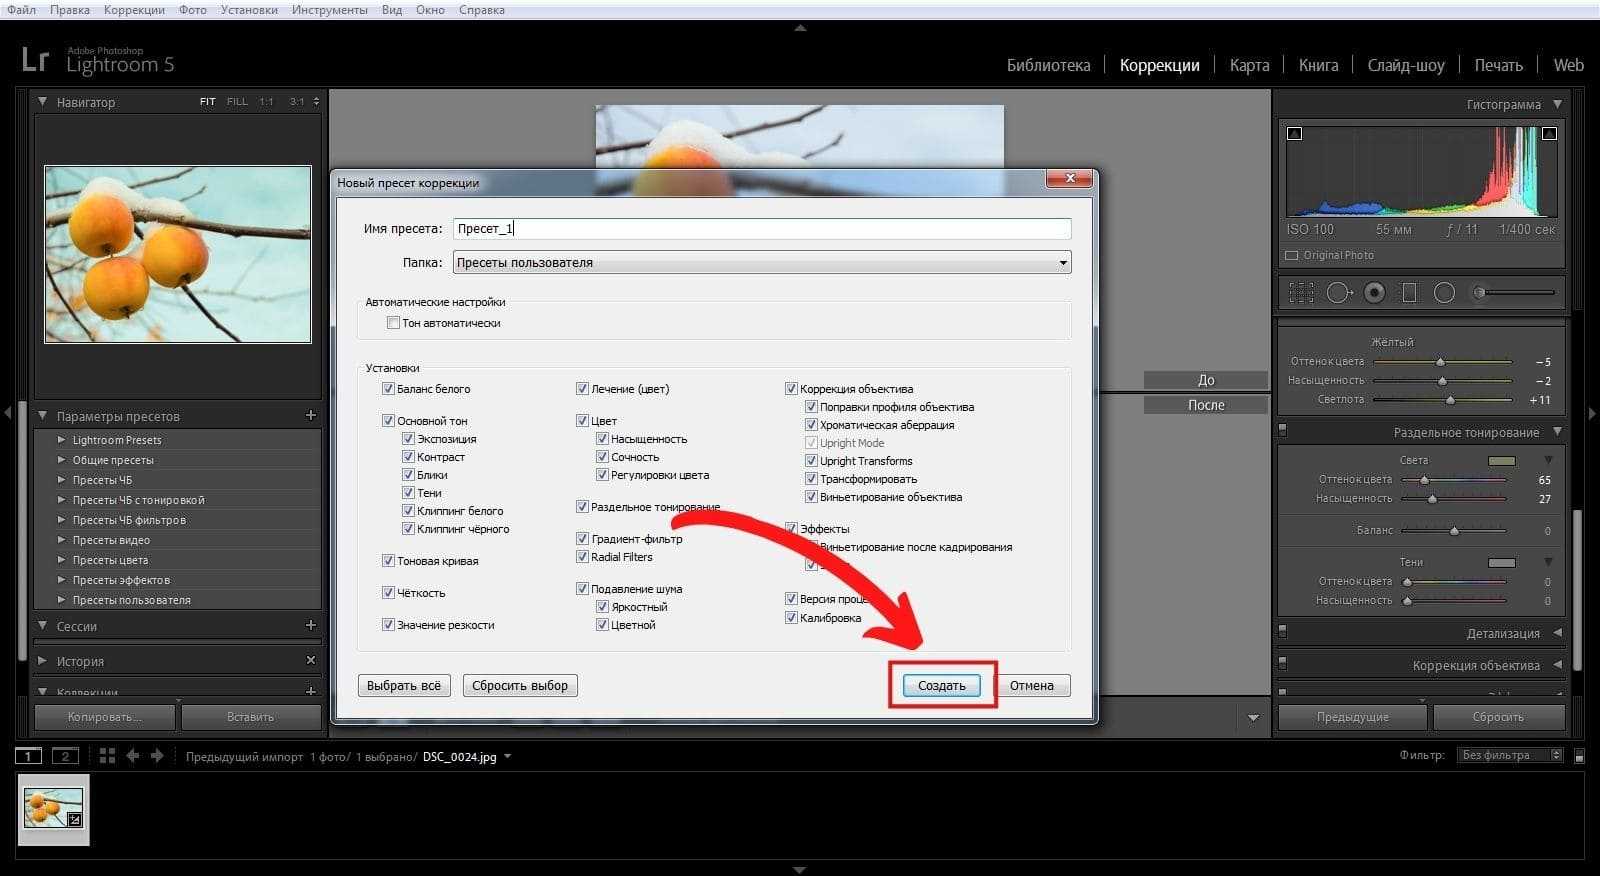Screen dimensions: 1600x876
Task: Uncheck the Баланс белого option
Action: point(388,389)
